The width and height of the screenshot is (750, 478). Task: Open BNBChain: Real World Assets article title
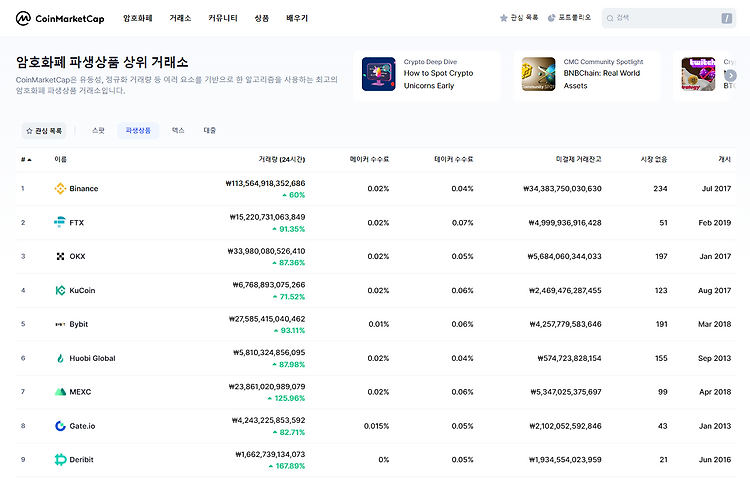tap(601, 79)
